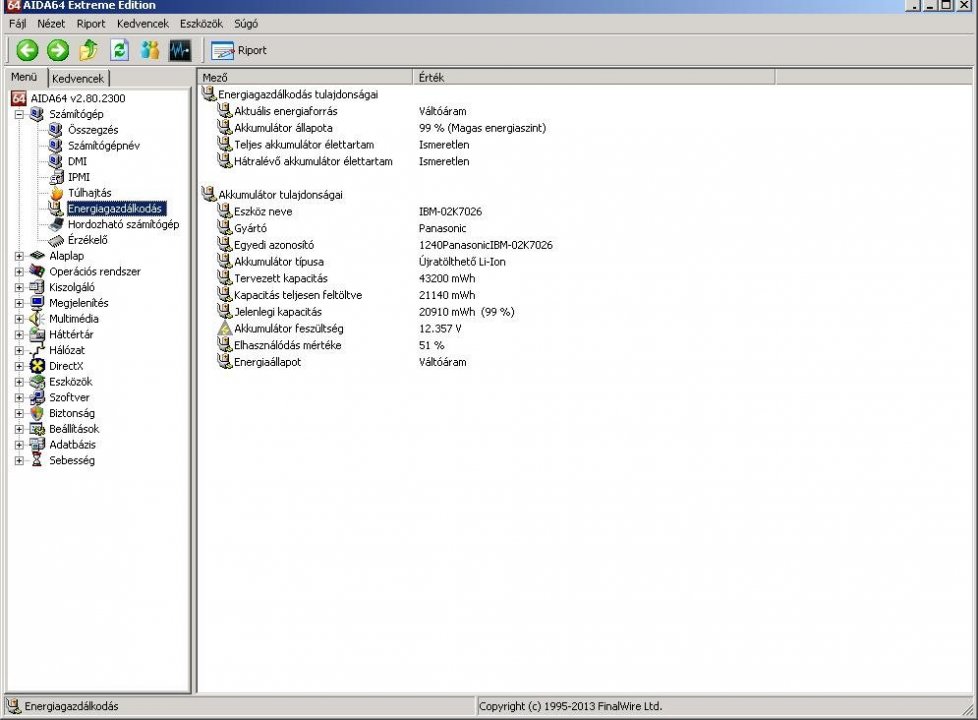Viewport: 978px width, 720px height.
Task: Expand the Sebesség tree node
Action: [19, 460]
